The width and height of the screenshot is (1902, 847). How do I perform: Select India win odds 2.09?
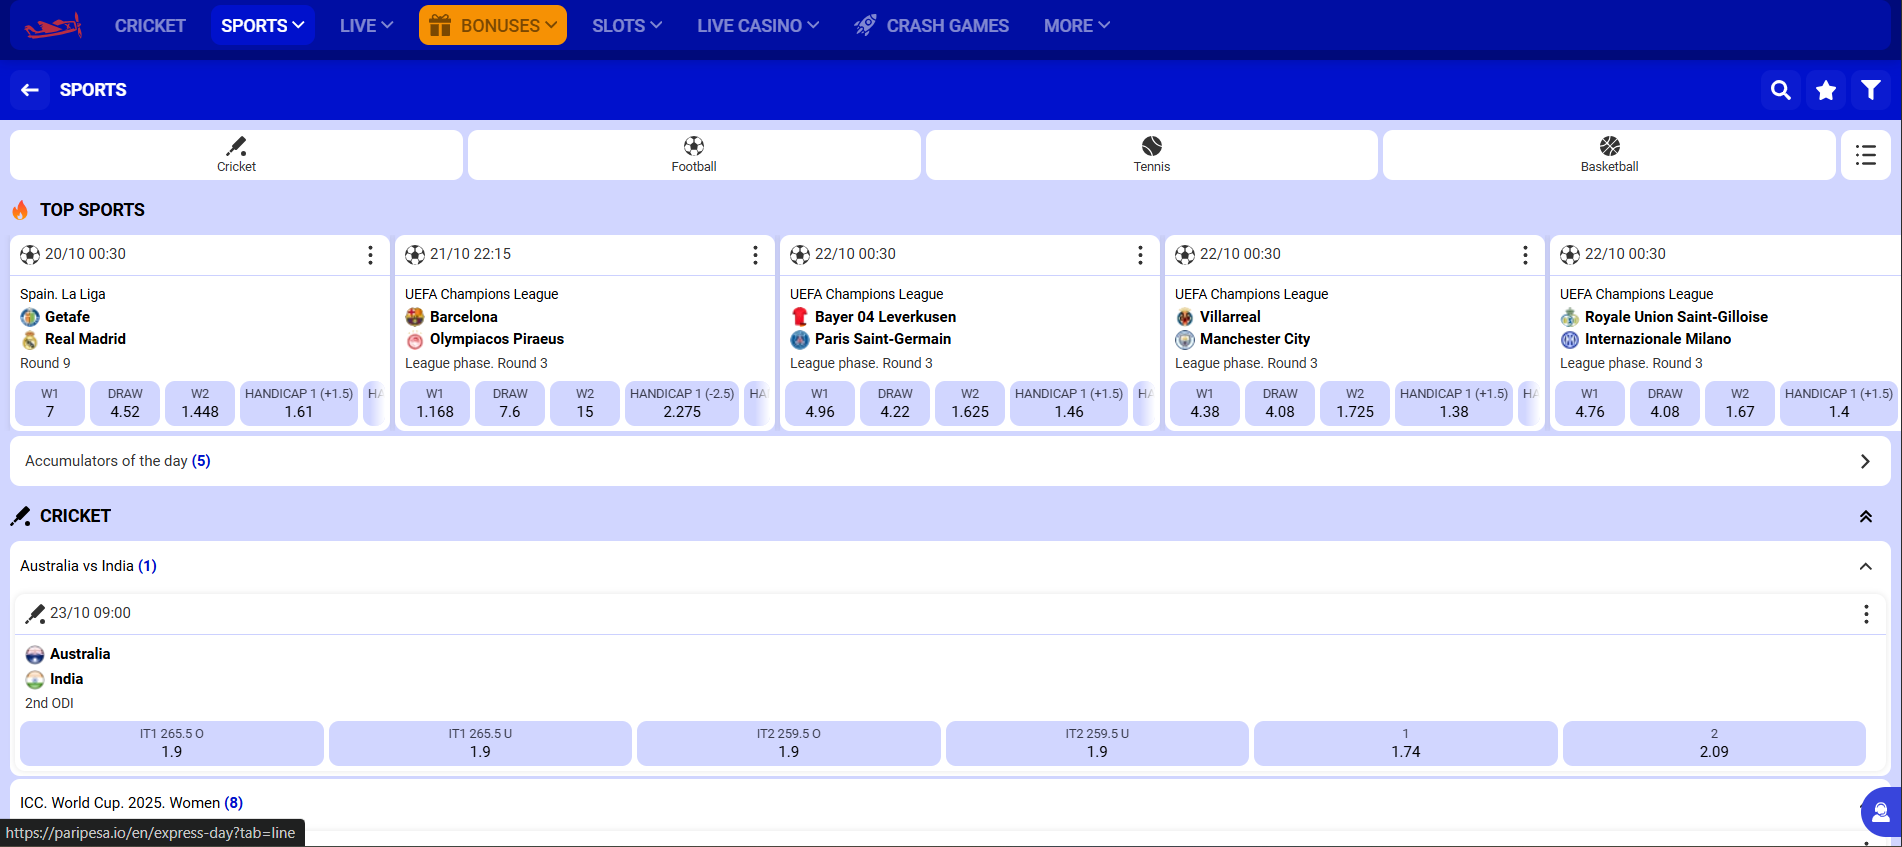1713,743
